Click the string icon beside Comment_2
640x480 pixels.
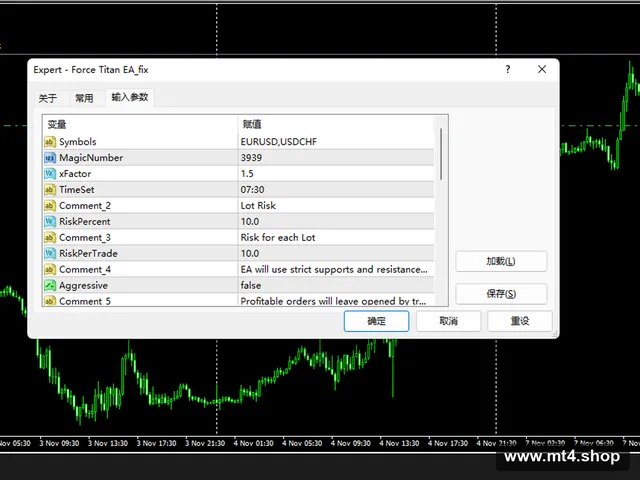point(50,206)
